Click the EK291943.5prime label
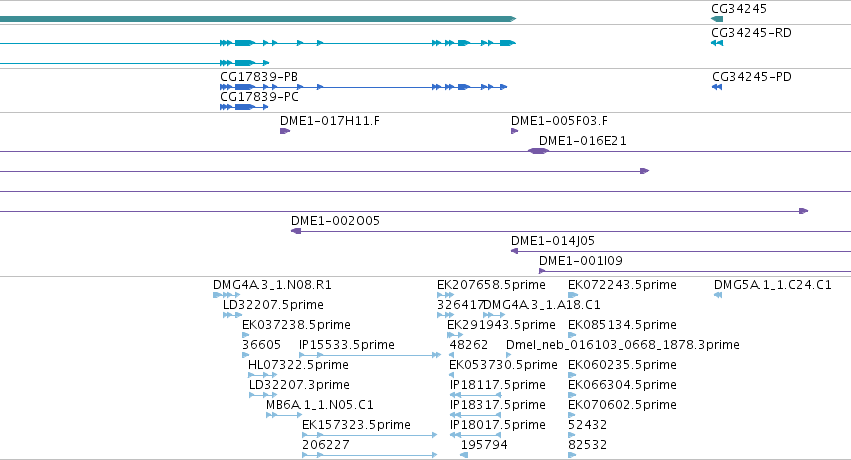The image size is (851, 460). (x=501, y=324)
